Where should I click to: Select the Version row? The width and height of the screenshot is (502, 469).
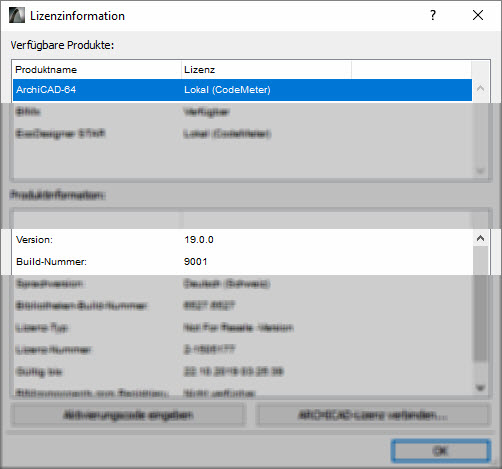pos(242,240)
